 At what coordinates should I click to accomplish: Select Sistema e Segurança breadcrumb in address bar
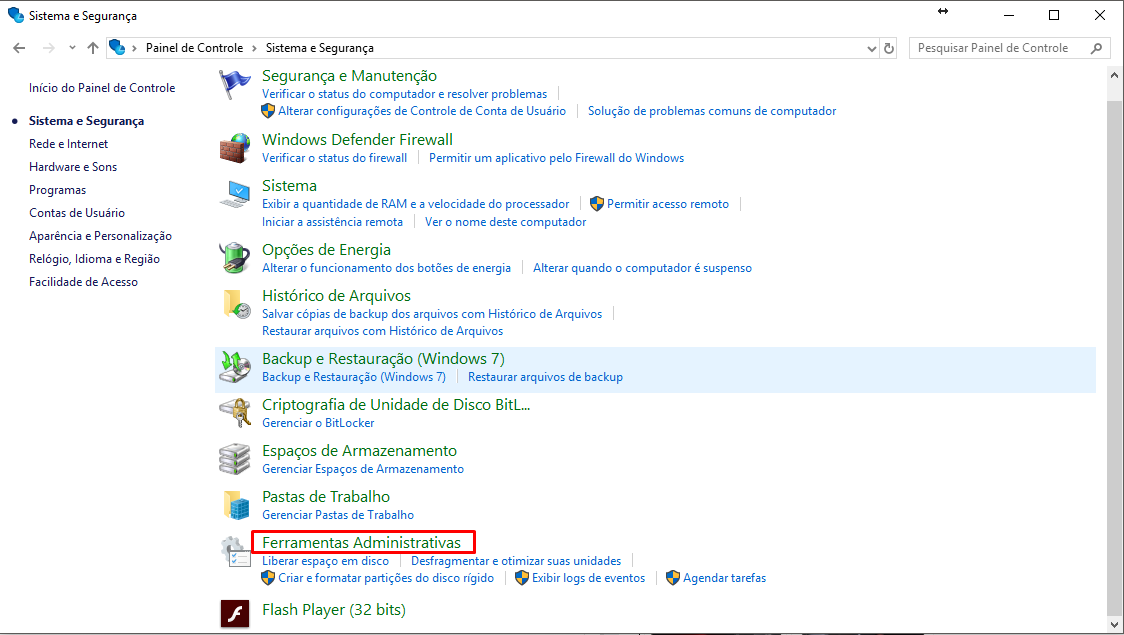(x=320, y=48)
